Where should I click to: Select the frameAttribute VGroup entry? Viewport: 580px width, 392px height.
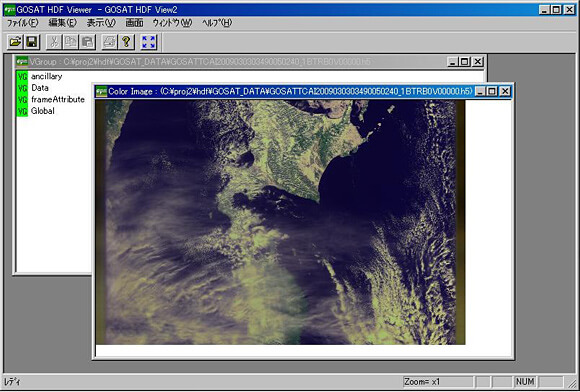(x=58, y=99)
